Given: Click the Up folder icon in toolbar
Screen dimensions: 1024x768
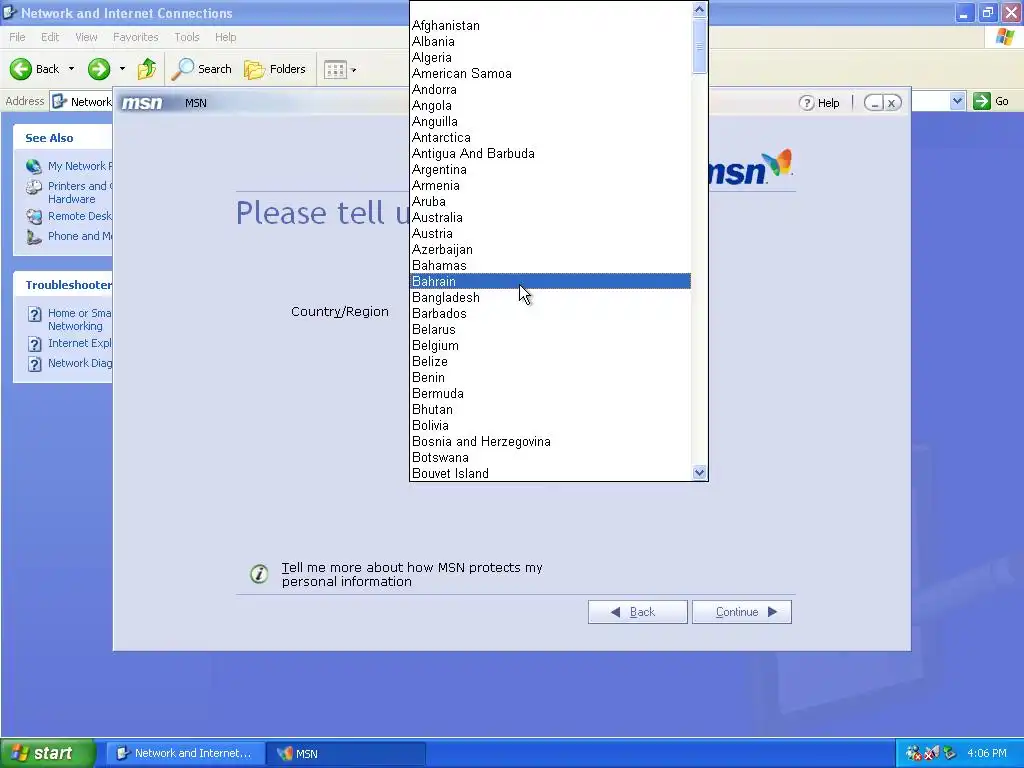Looking at the screenshot, I should (x=147, y=69).
